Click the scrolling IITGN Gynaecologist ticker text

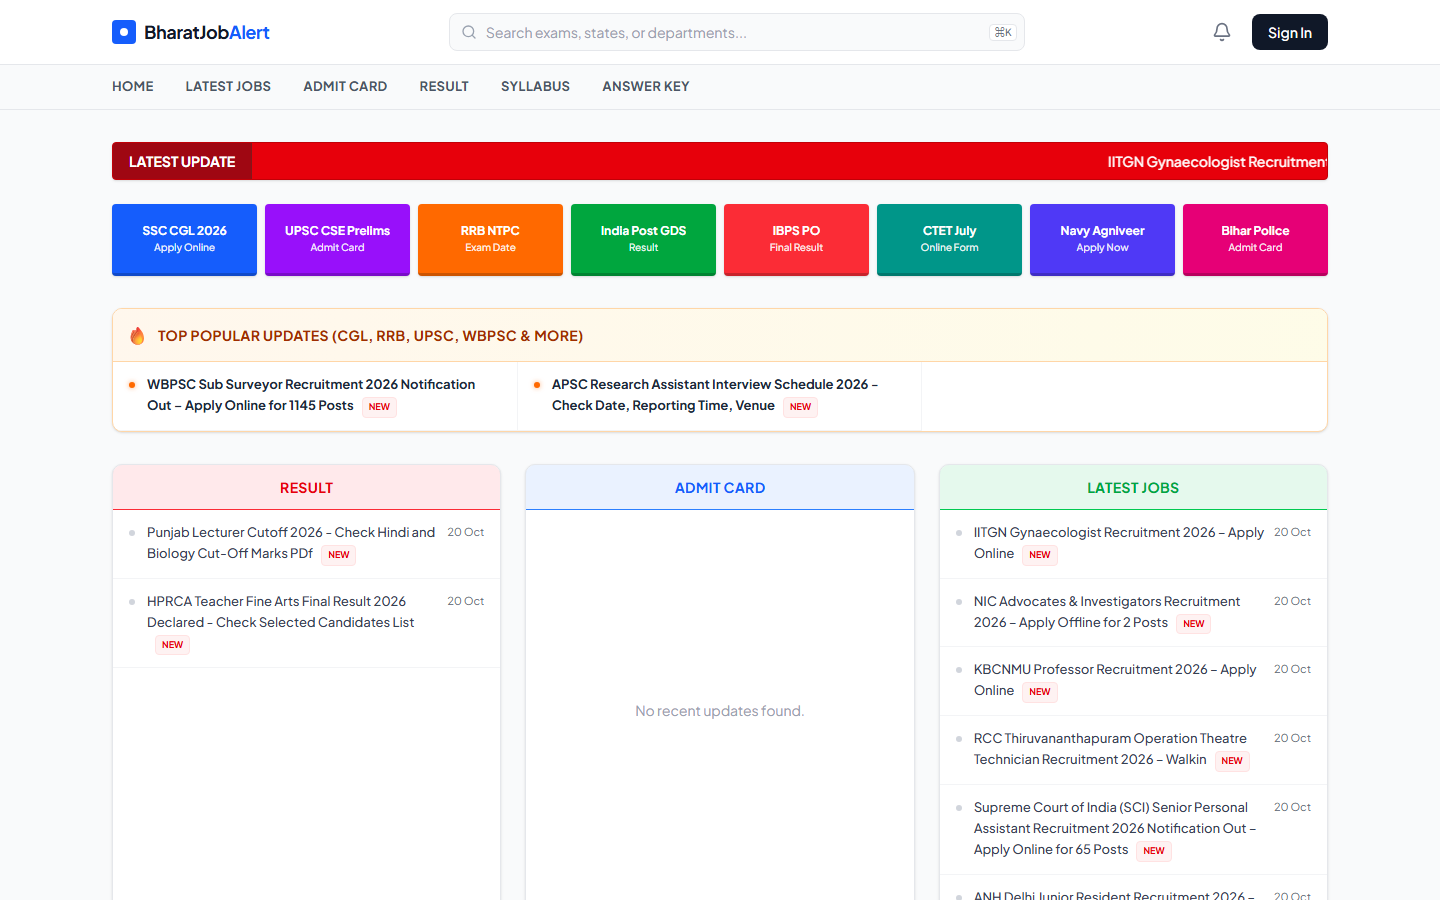coord(1217,162)
